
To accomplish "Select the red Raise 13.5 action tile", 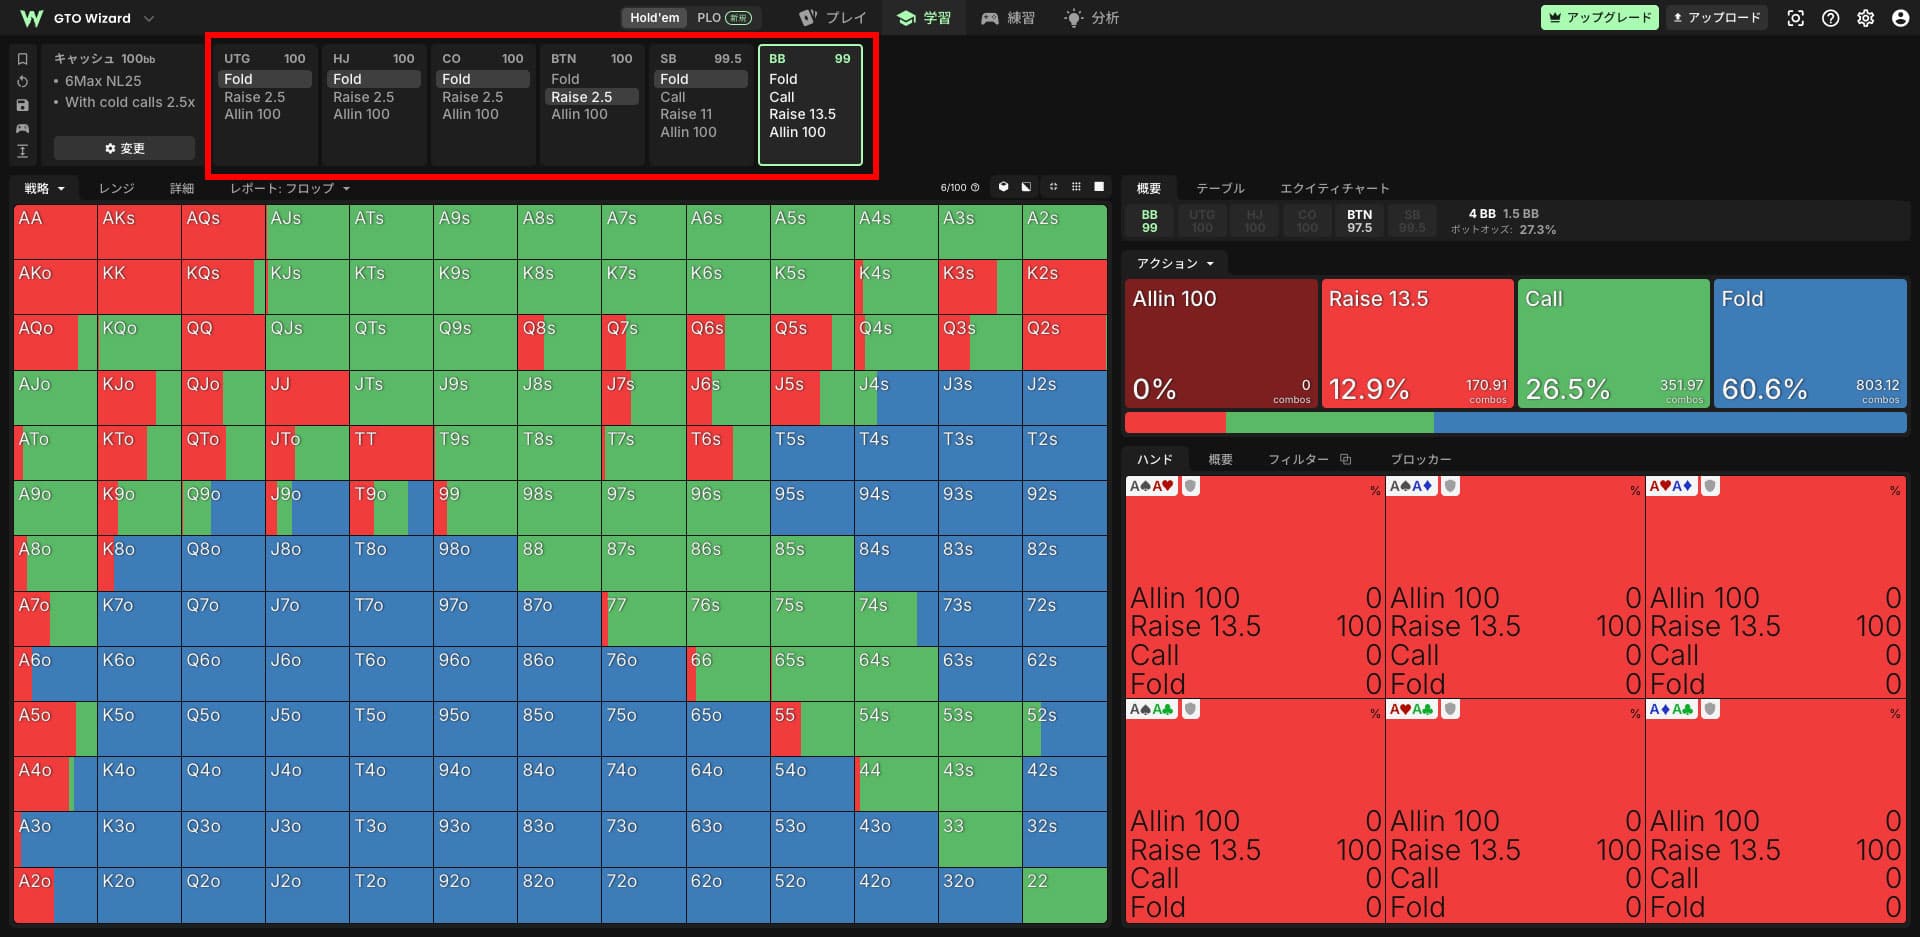I will point(1417,343).
